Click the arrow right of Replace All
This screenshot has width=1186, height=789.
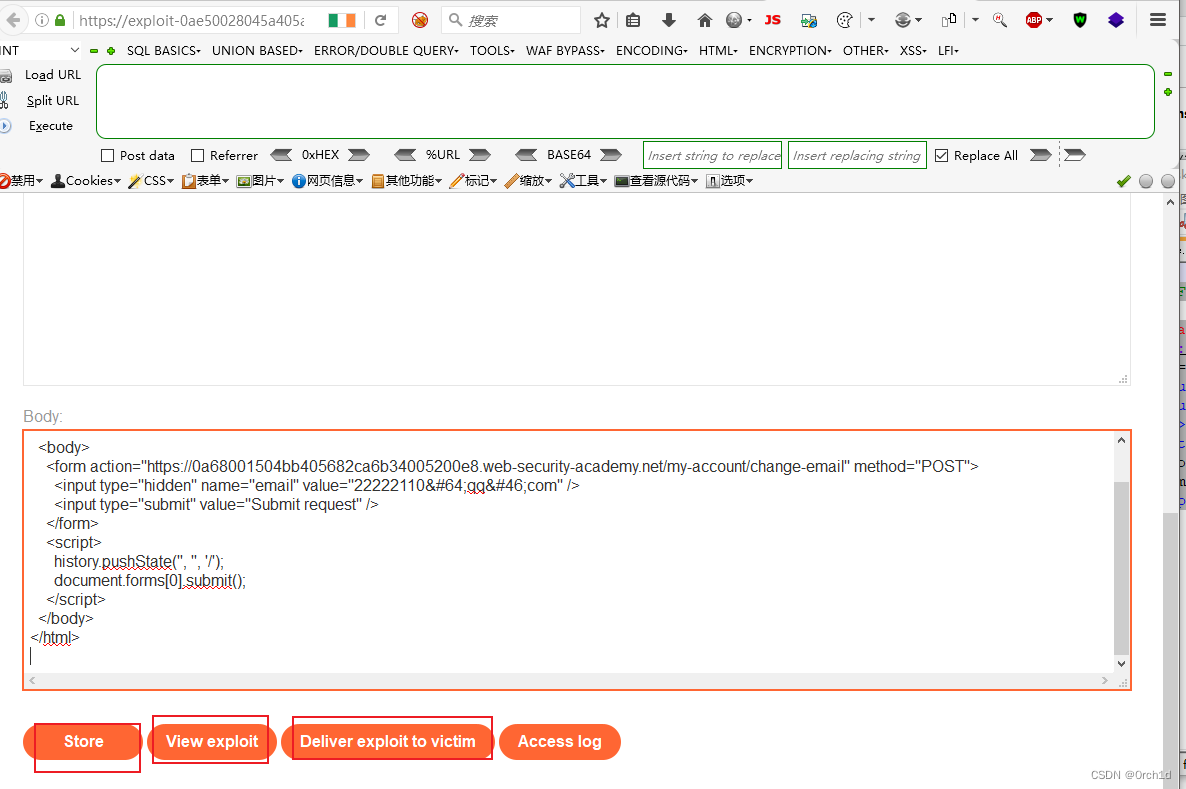pyautogui.click(x=1041, y=155)
